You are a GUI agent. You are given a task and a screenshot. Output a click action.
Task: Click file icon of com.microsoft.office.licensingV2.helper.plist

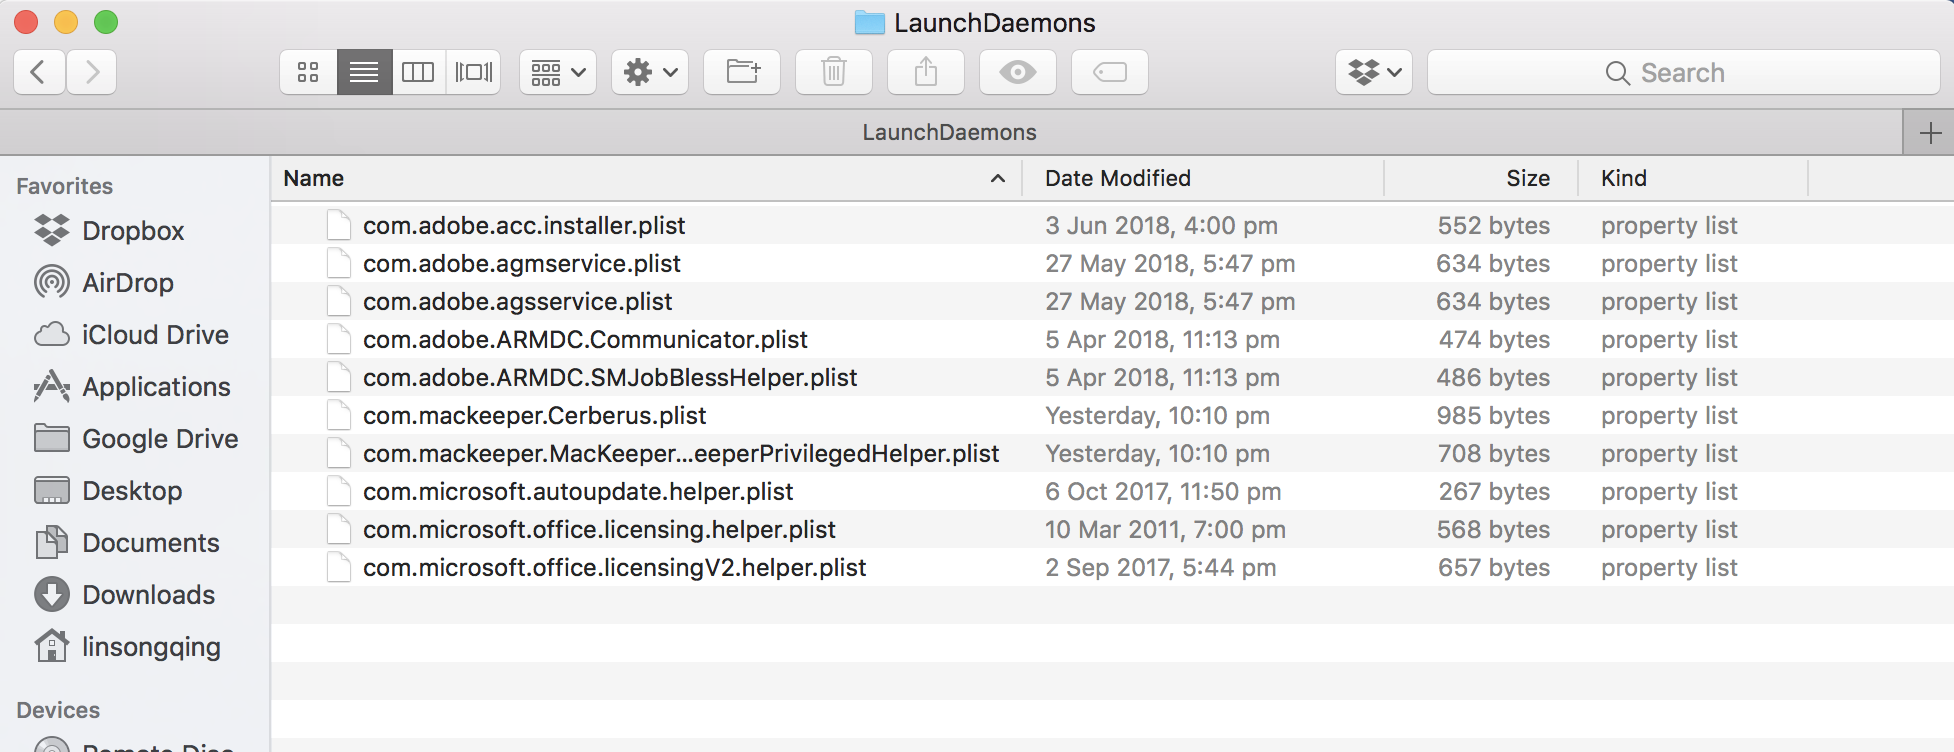pyautogui.click(x=339, y=567)
